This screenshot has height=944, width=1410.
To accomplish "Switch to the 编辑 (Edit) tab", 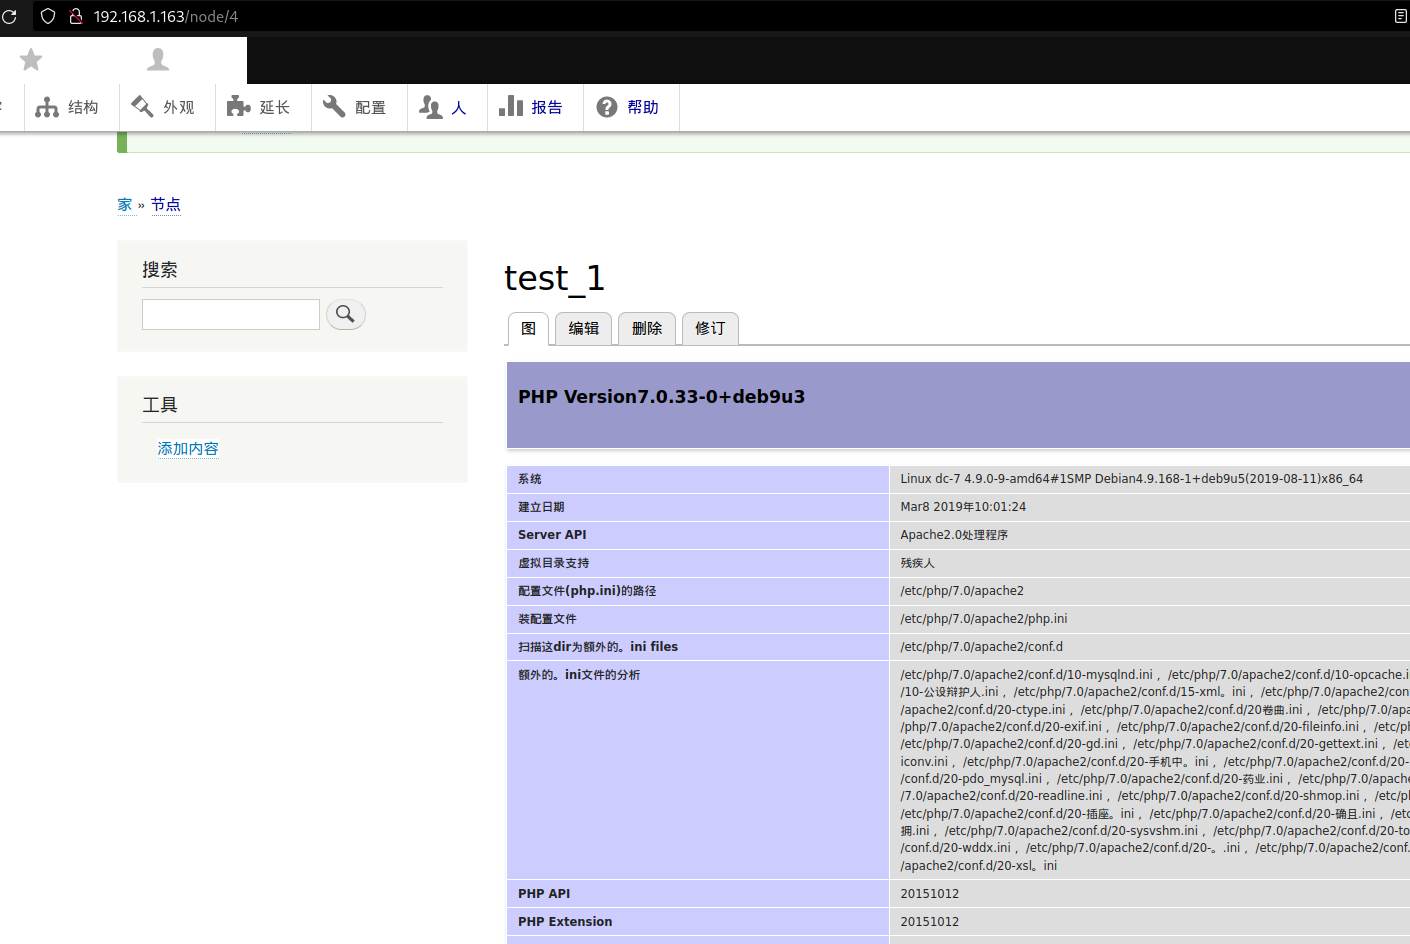I will click(x=583, y=328).
